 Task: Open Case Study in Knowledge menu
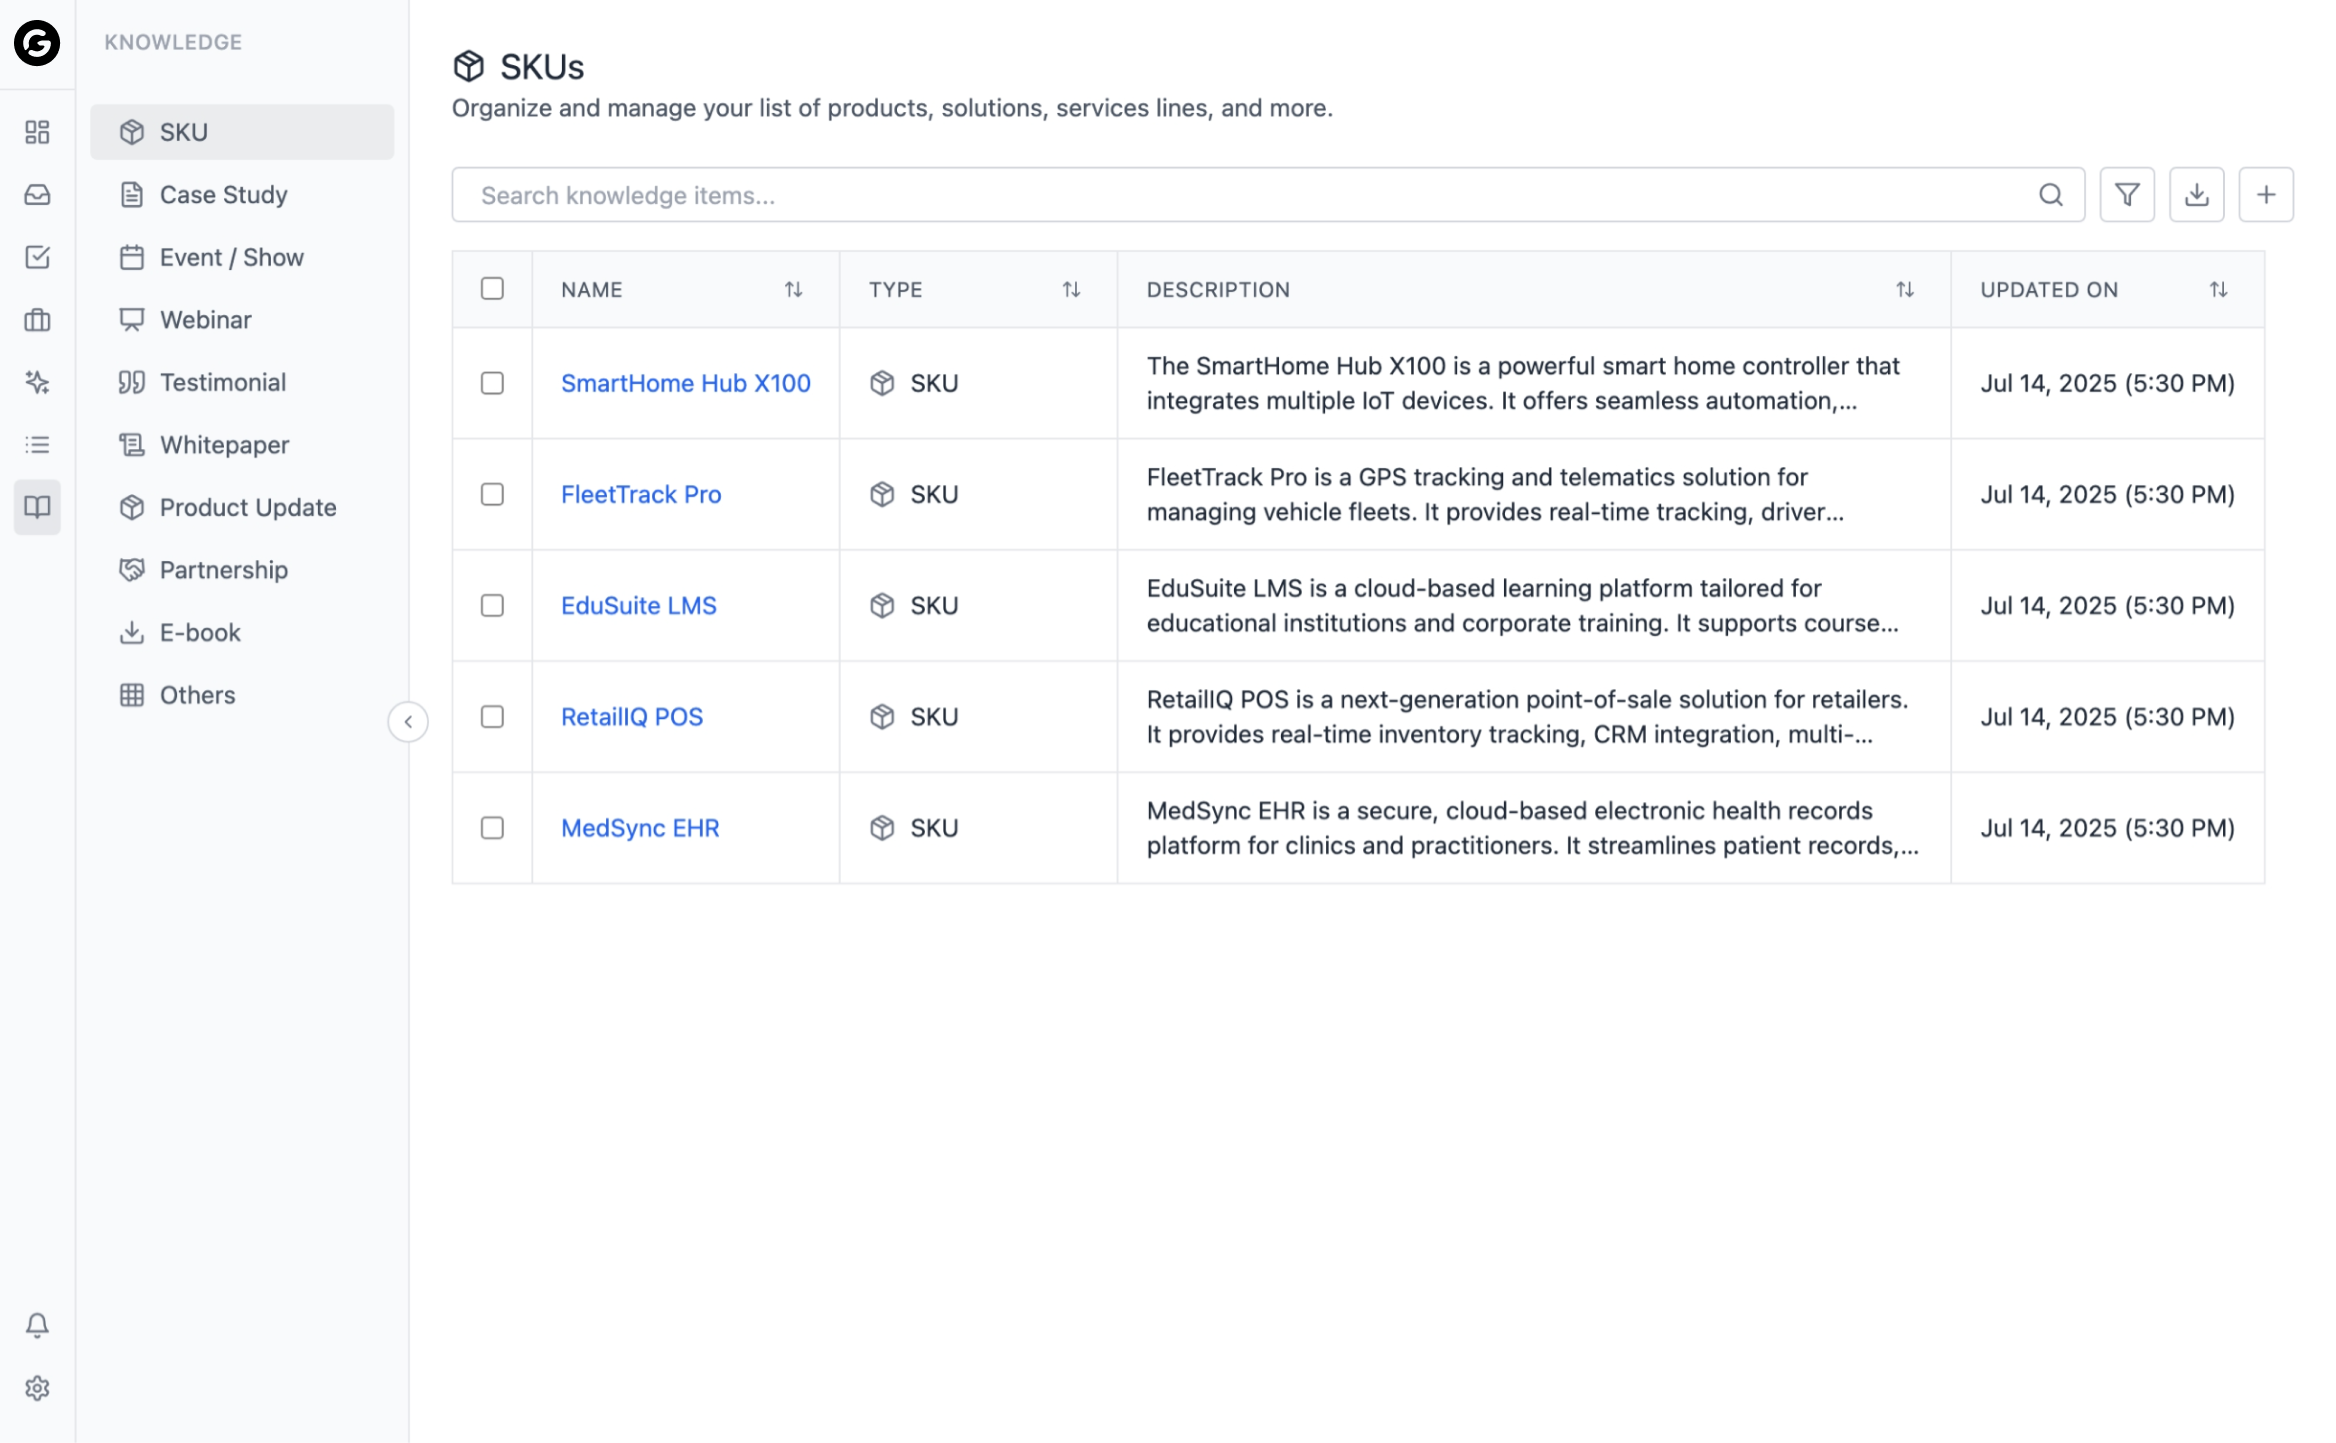tap(223, 195)
